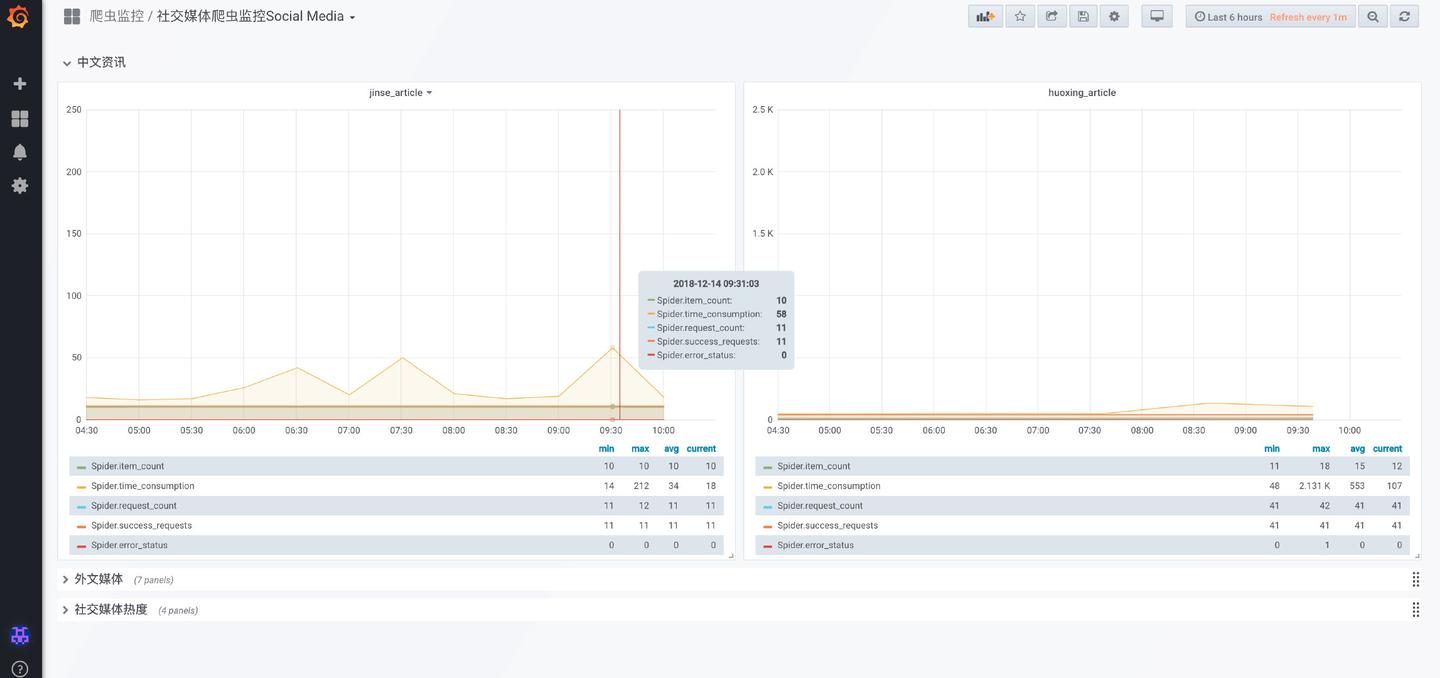Click the Add panel toolbar button
The width and height of the screenshot is (1440, 678).
tap(985, 16)
